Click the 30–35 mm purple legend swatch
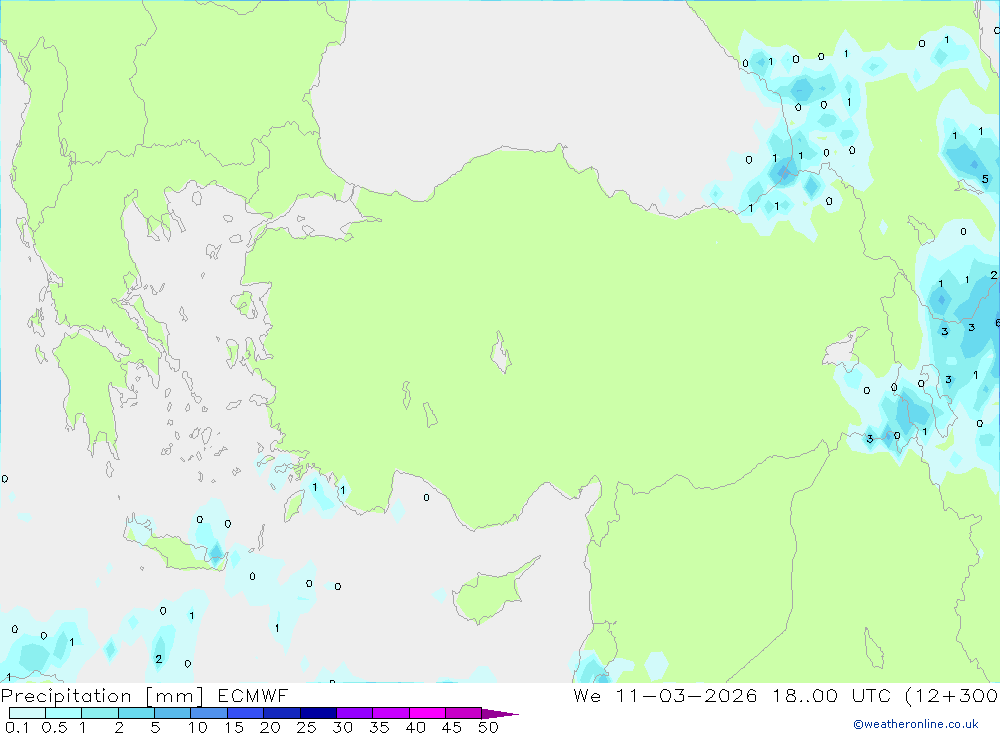The image size is (1000, 733). [355, 713]
